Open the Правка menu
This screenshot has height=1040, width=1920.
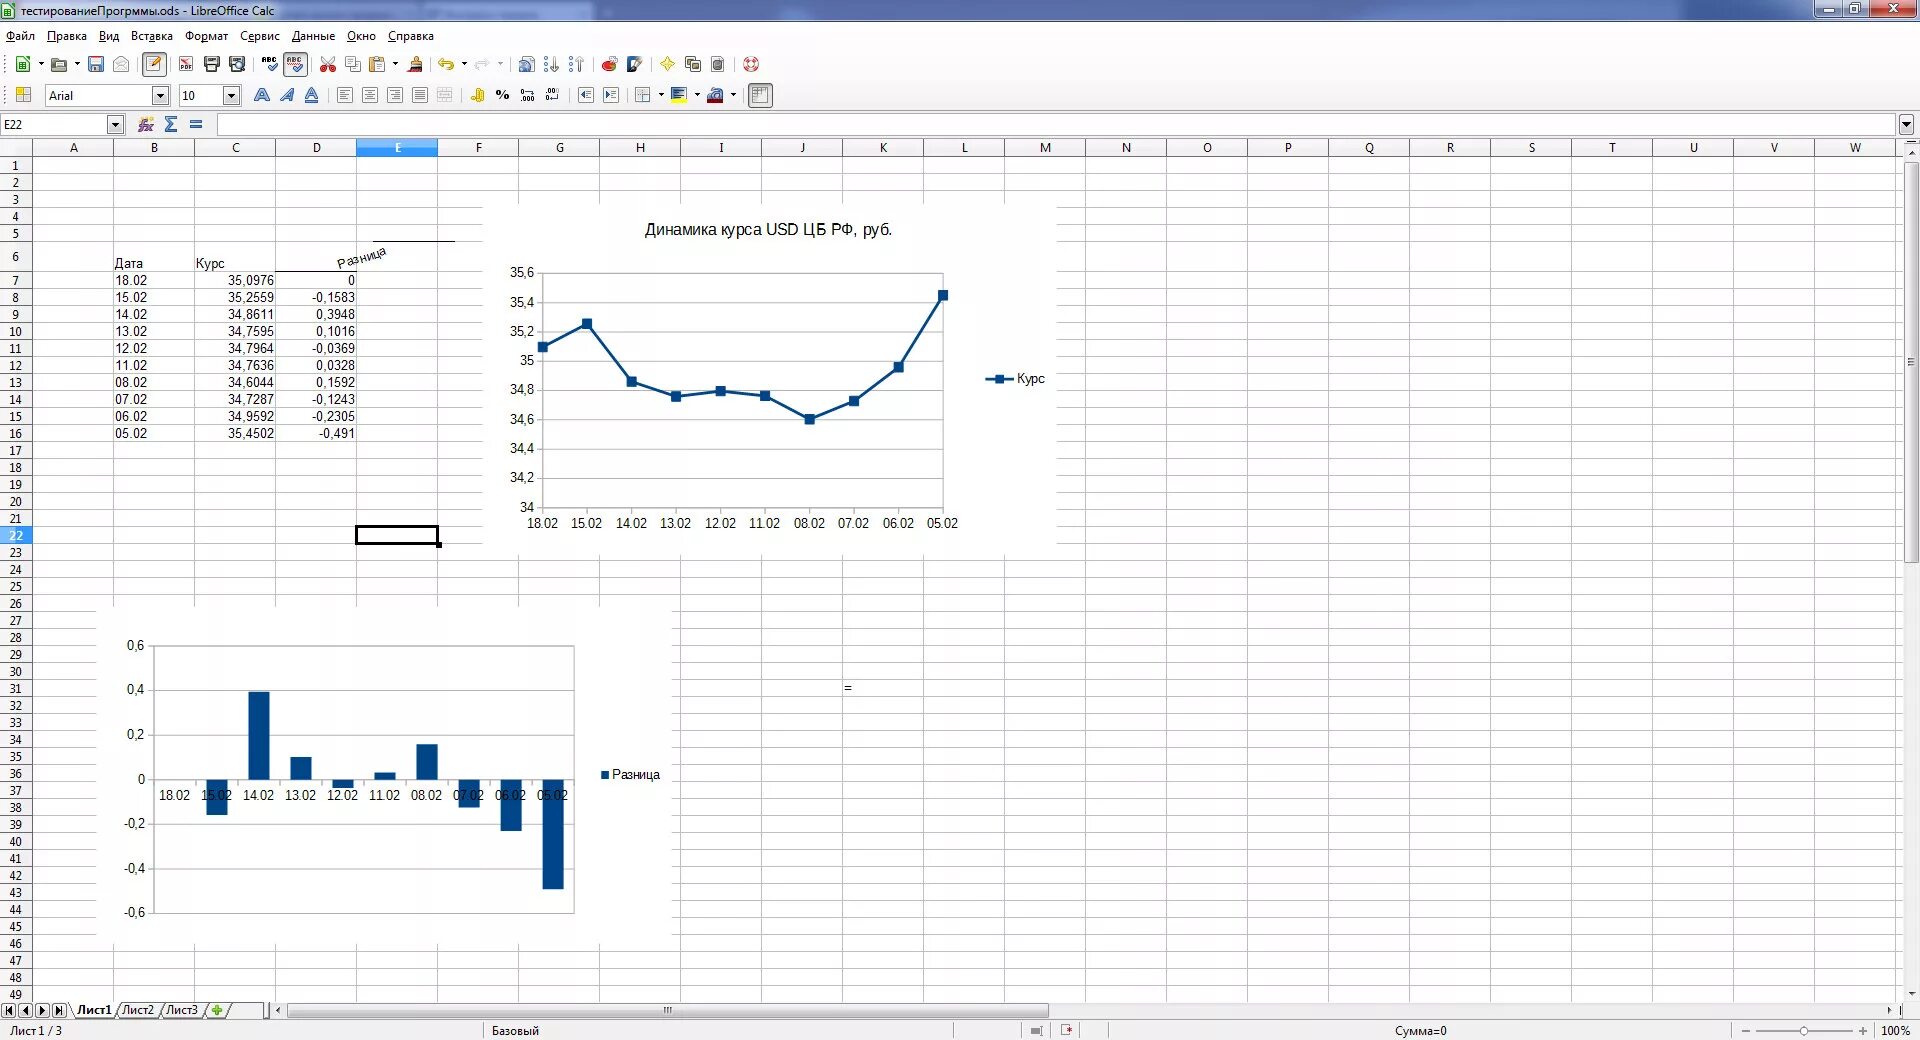pyautogui.click(x=67, y=36)
